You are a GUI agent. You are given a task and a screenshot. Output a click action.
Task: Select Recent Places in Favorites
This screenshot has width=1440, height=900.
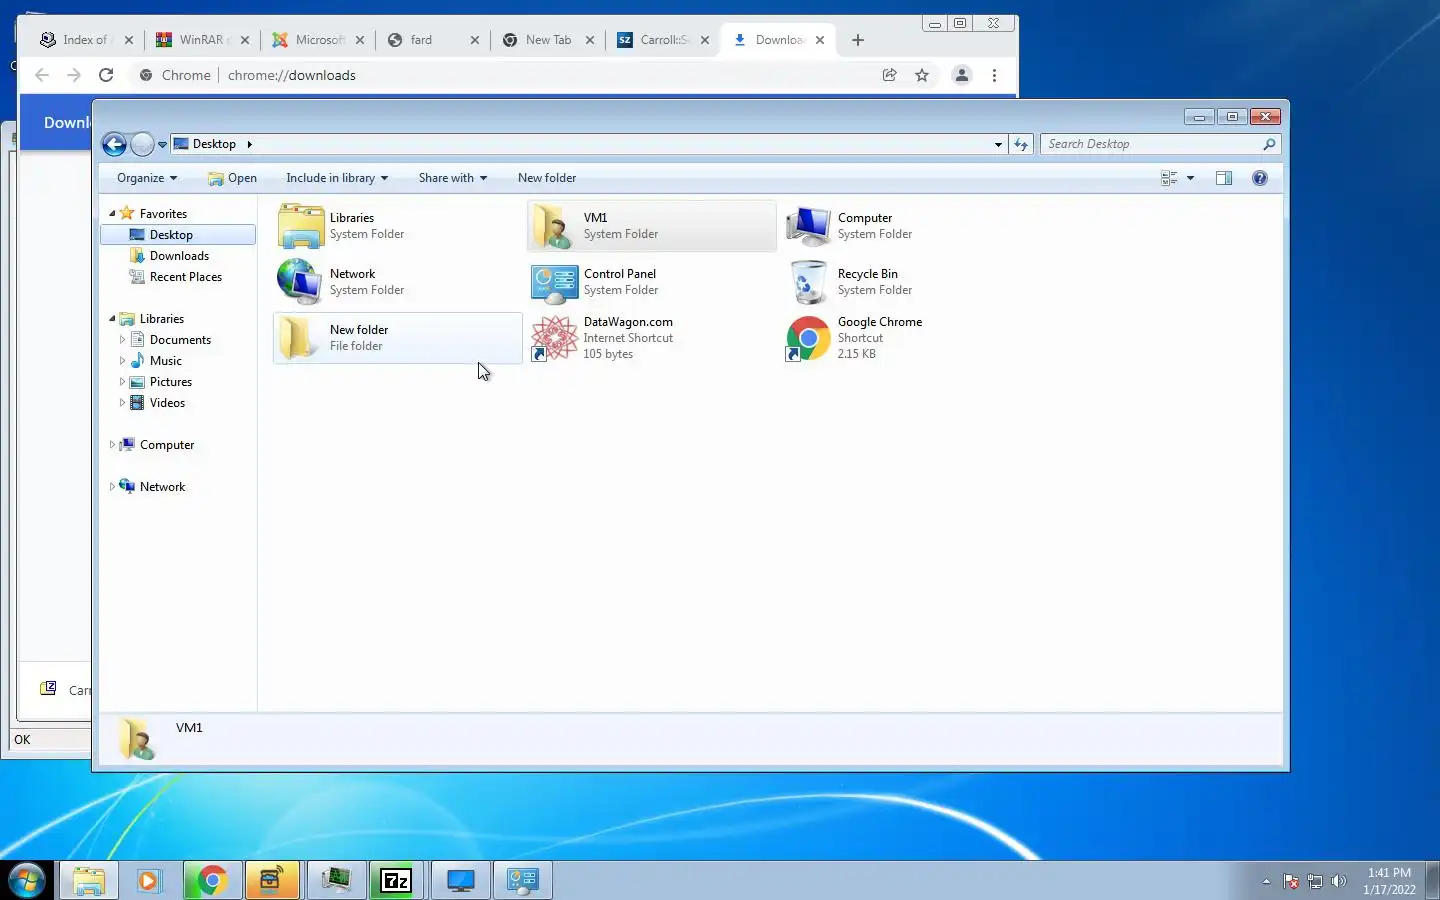point(185,276)
